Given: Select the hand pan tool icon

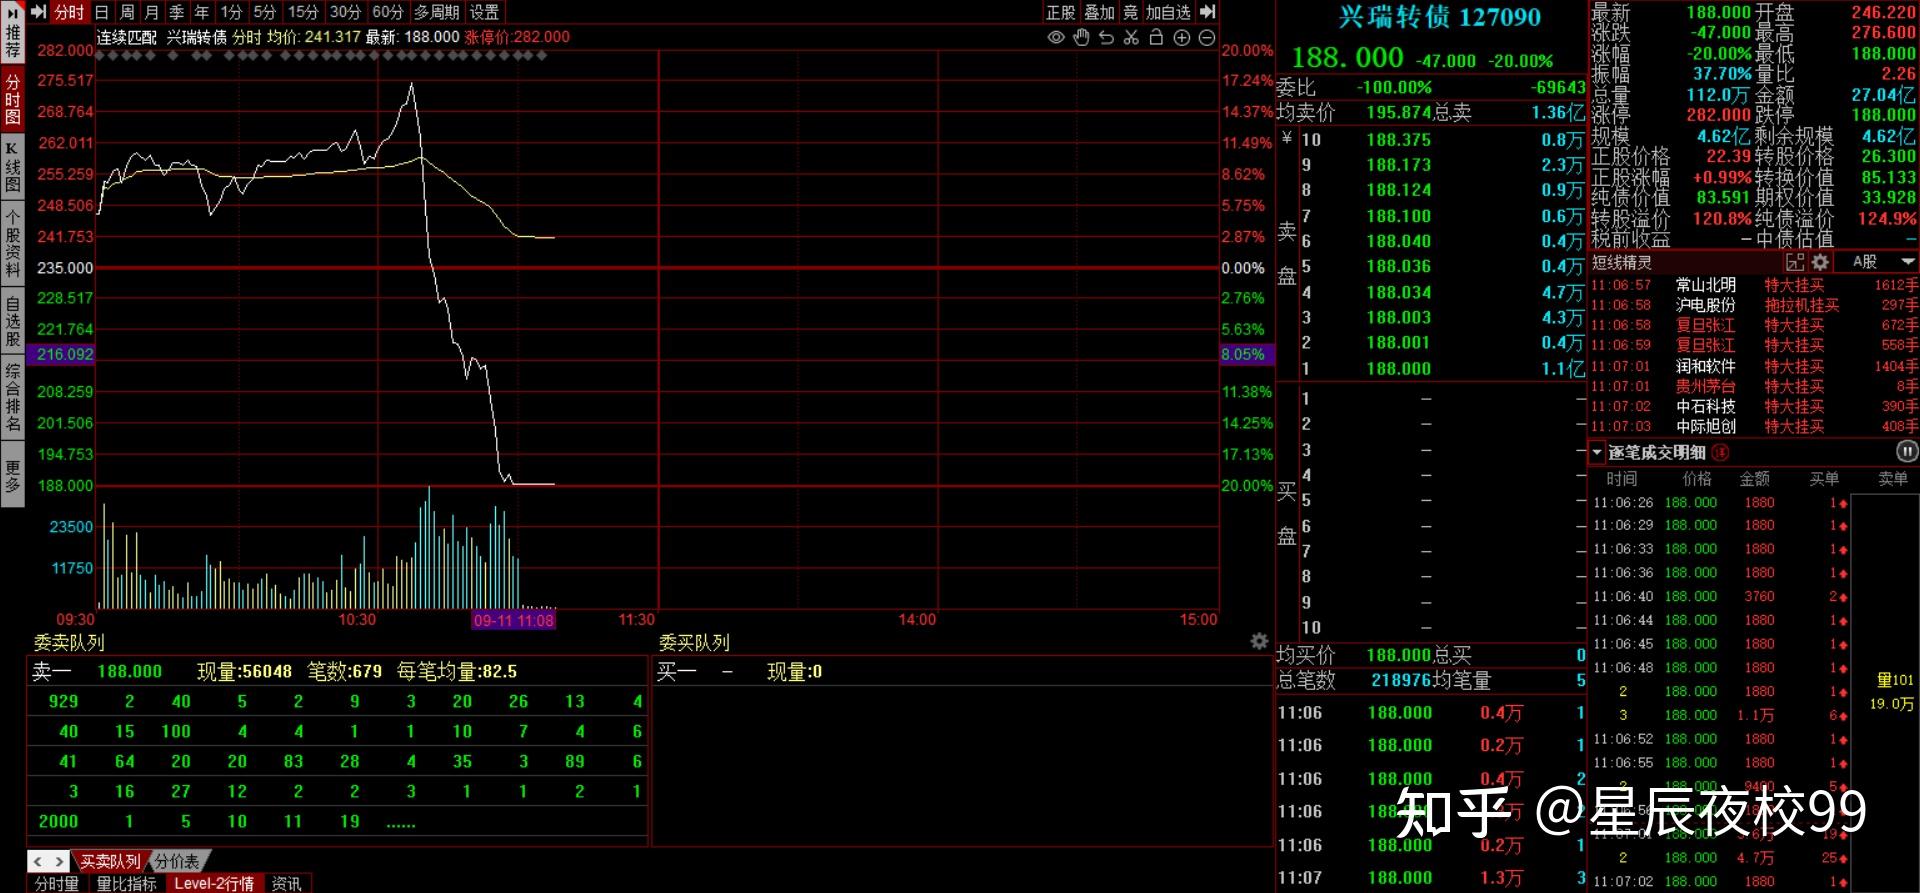Looking at the screenshot, I should [x=1081, y=38].
